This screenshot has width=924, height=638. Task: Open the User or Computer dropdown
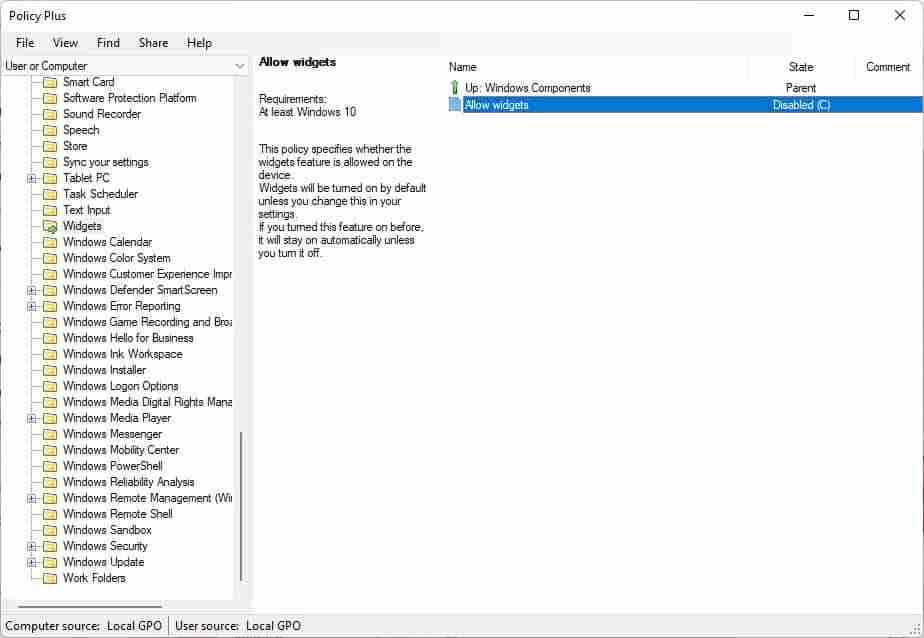pyautogui.click(x=240, y=65)
